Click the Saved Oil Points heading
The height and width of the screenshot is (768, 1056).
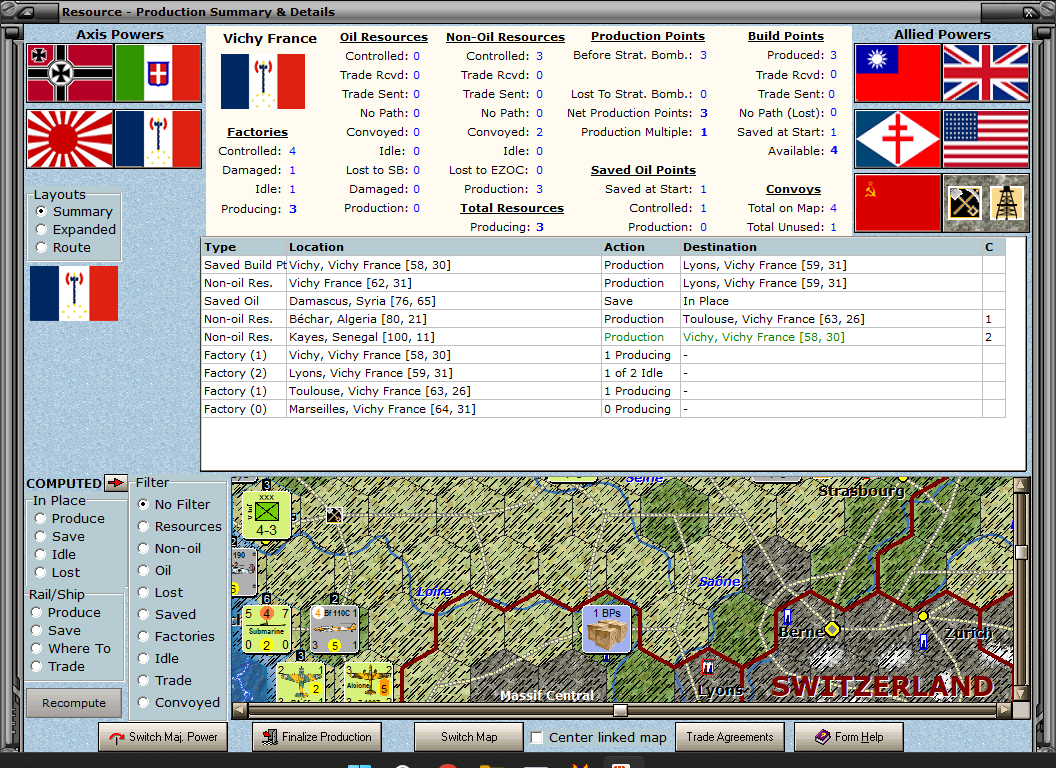coord(643,170)
